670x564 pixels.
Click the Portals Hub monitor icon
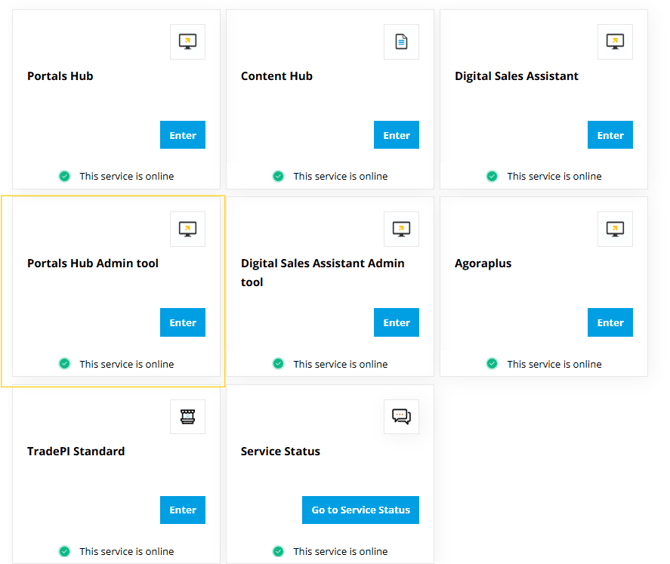point(187,42)
